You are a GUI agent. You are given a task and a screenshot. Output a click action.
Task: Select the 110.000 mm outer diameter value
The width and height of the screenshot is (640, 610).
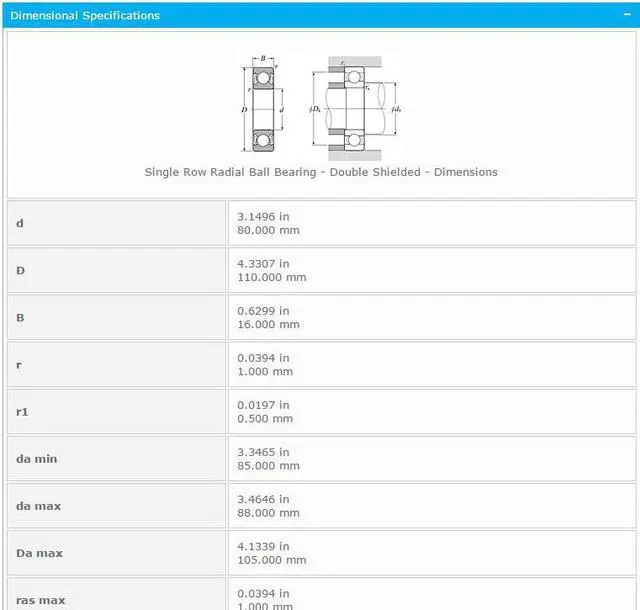[272, 277]
